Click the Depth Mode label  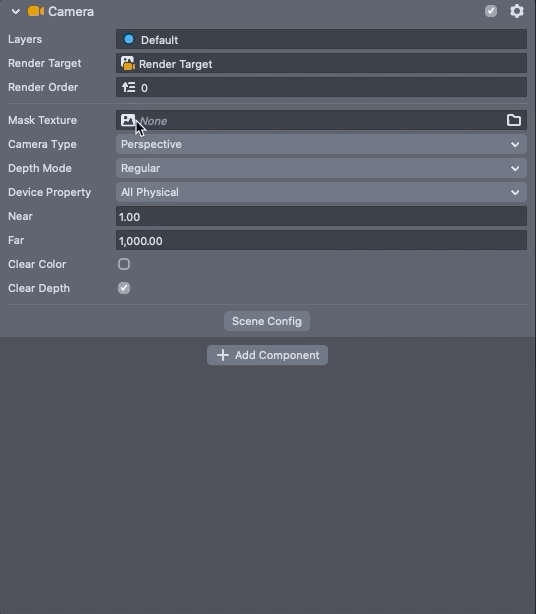[x=40, y=168]
